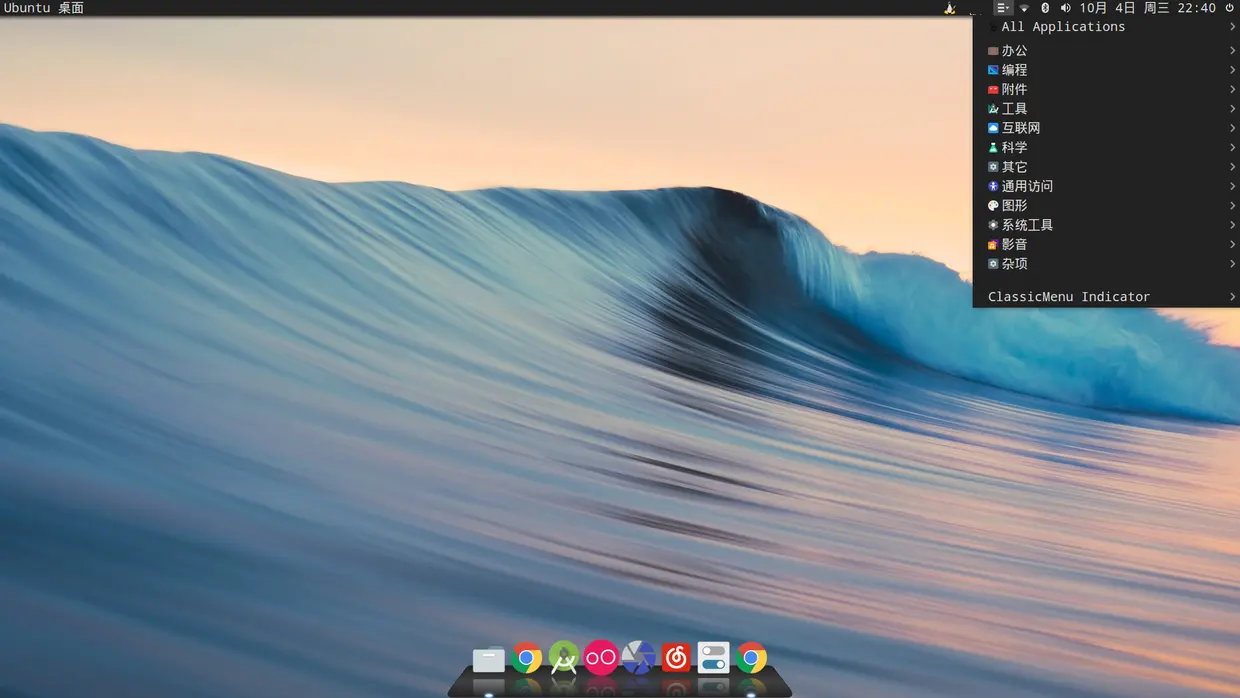Launch Android Studio from the dock

pos(564,658)
